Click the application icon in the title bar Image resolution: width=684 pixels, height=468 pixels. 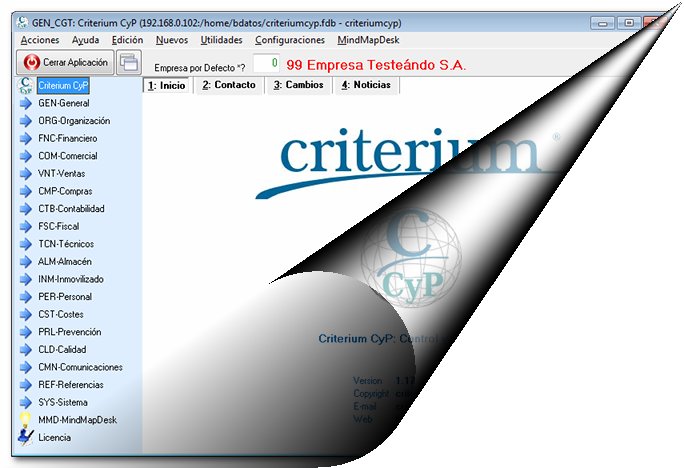point(22,22)
